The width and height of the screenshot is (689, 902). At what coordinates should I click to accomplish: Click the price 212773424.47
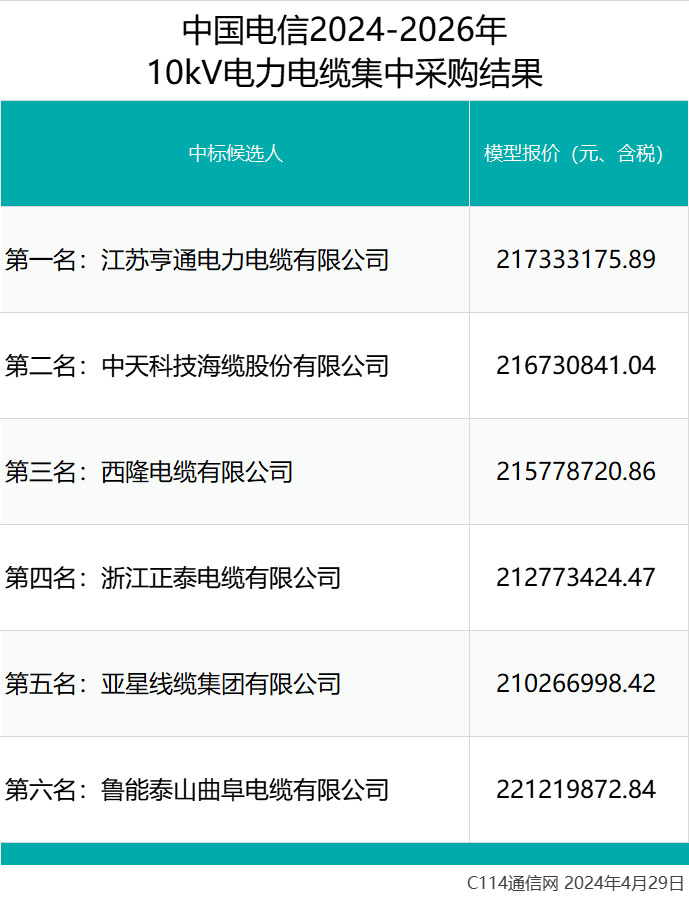click(576, 578)
